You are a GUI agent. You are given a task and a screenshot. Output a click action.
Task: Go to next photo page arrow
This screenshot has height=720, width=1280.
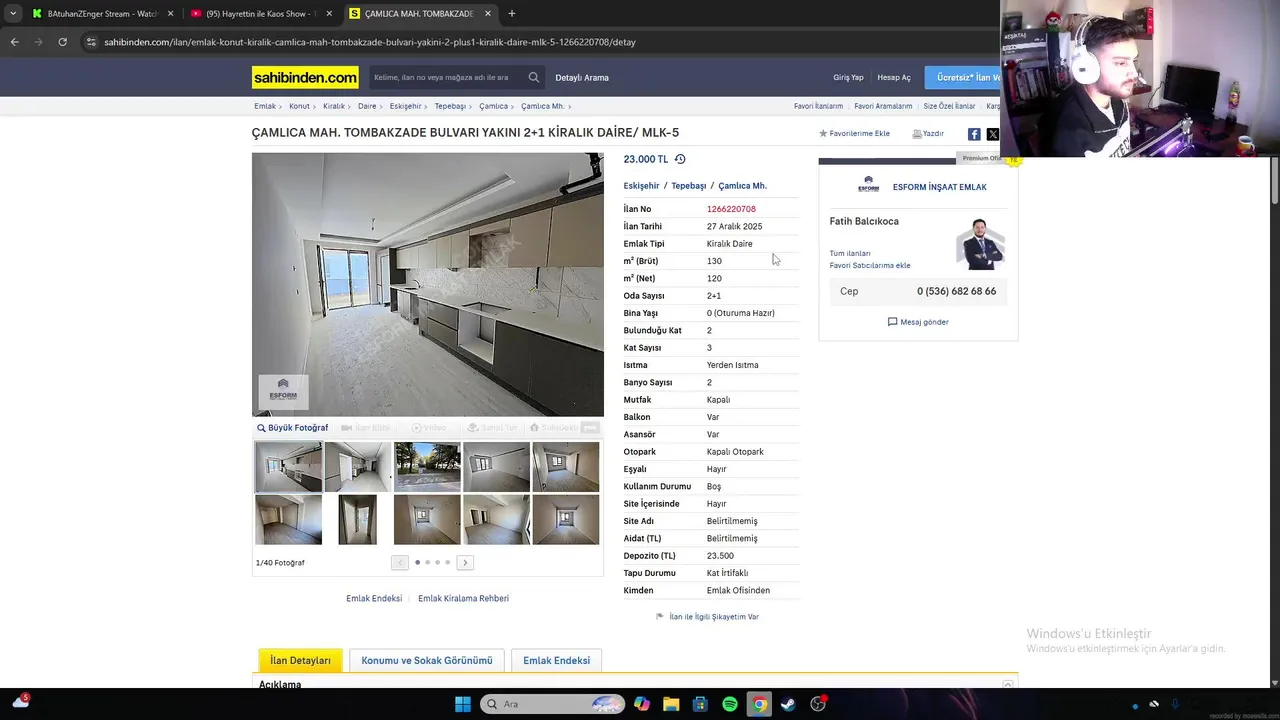(x=465, y=563)
